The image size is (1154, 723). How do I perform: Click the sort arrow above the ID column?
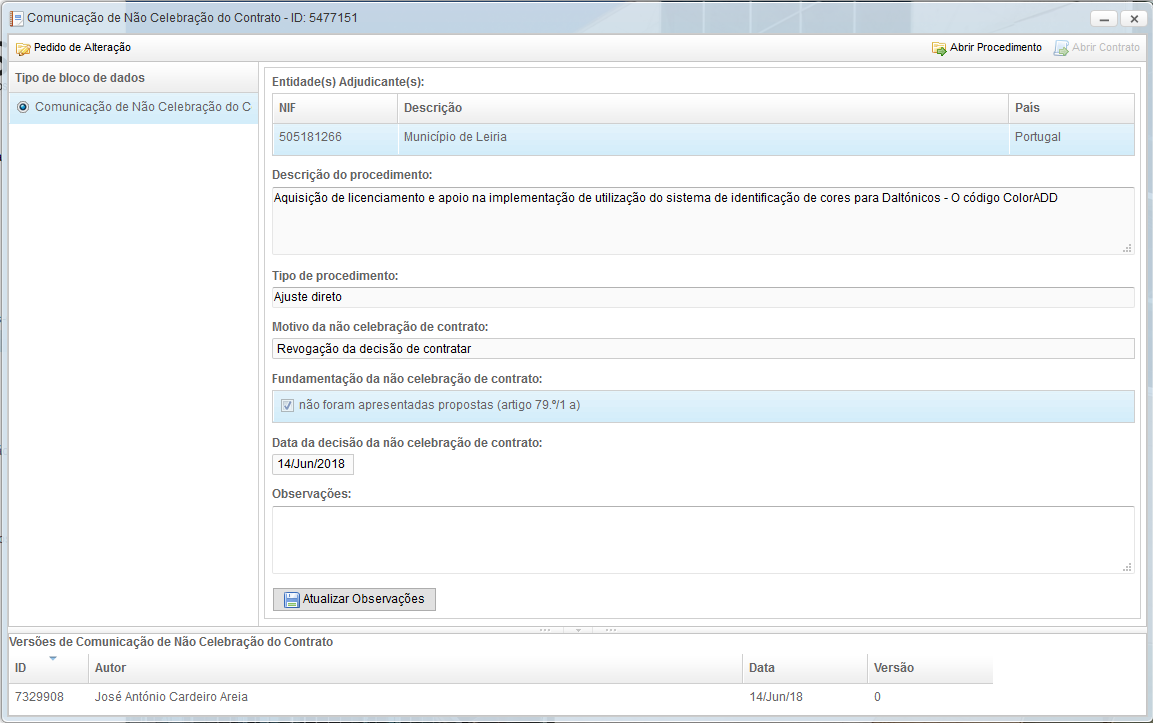(x=52, y=658)
